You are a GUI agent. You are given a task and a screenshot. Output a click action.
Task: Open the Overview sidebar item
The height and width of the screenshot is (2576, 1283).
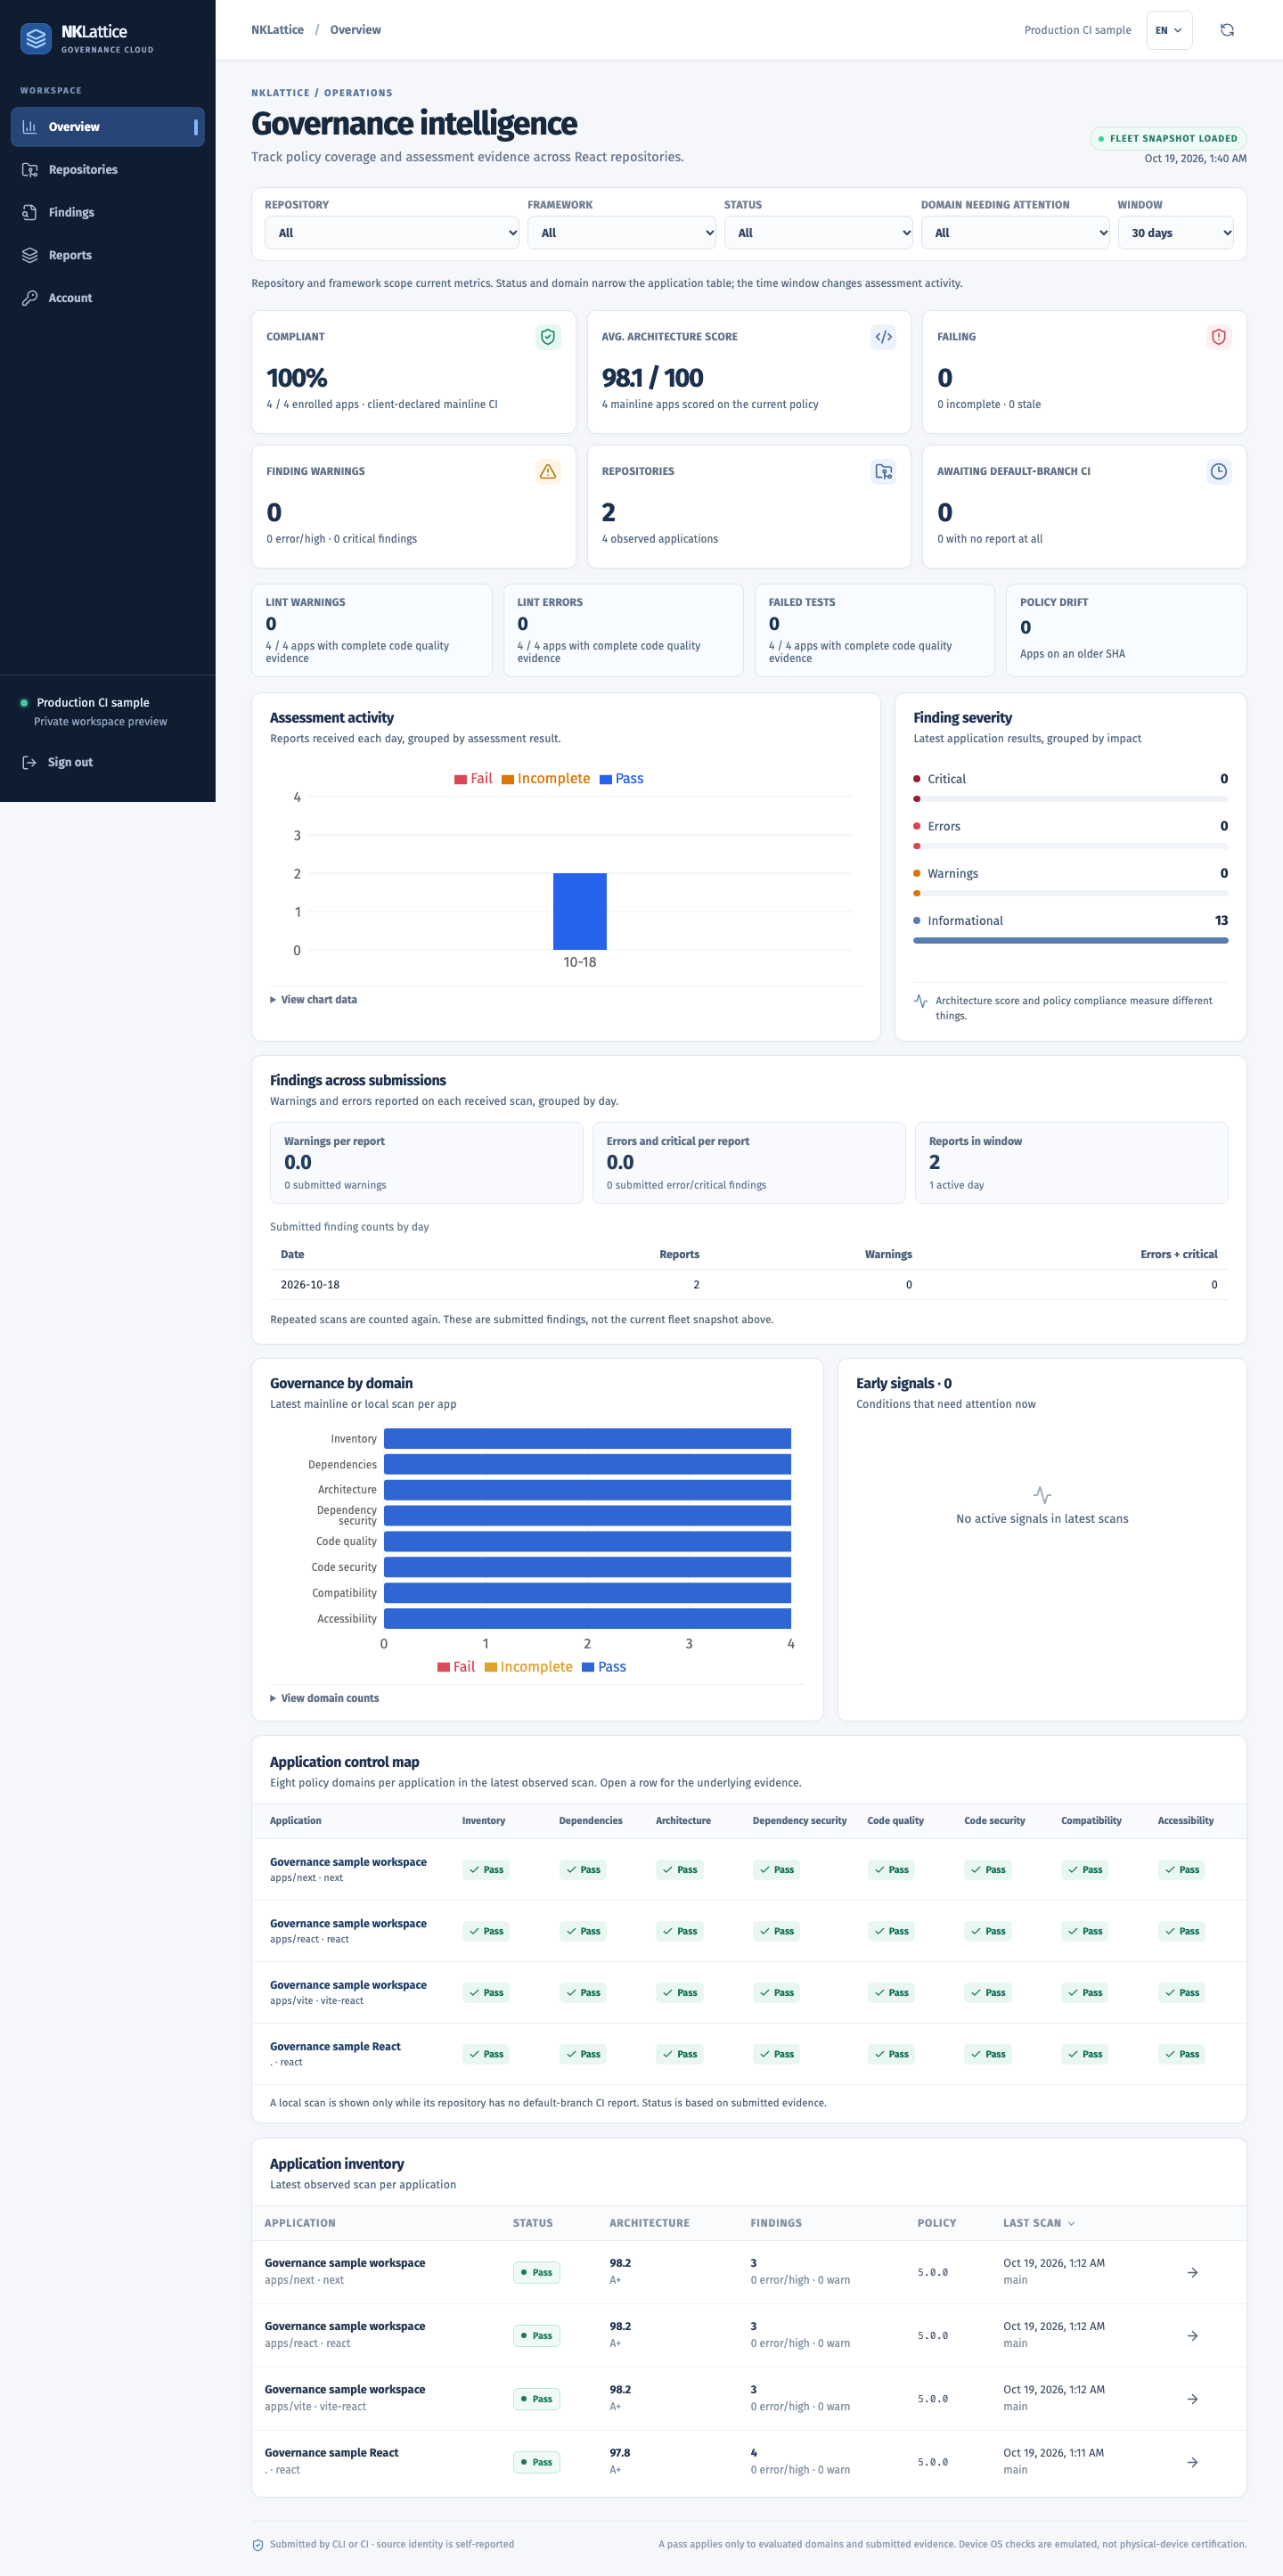[x=107, y=127]
